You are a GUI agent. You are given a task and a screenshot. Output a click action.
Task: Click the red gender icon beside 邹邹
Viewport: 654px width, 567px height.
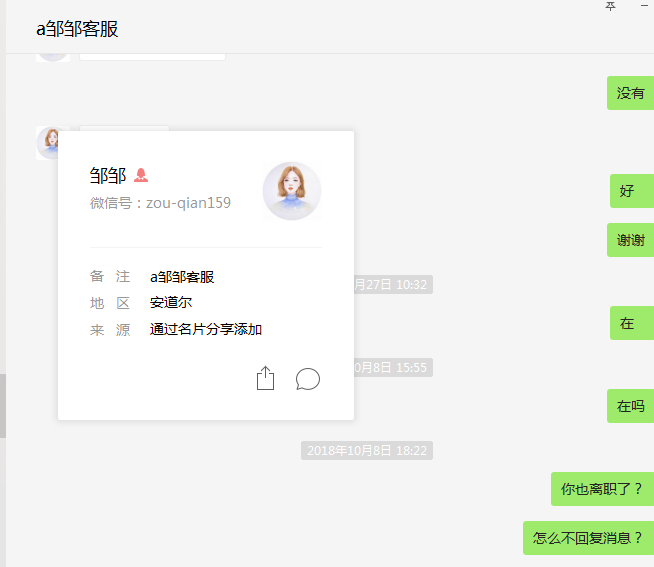(141, 175)
